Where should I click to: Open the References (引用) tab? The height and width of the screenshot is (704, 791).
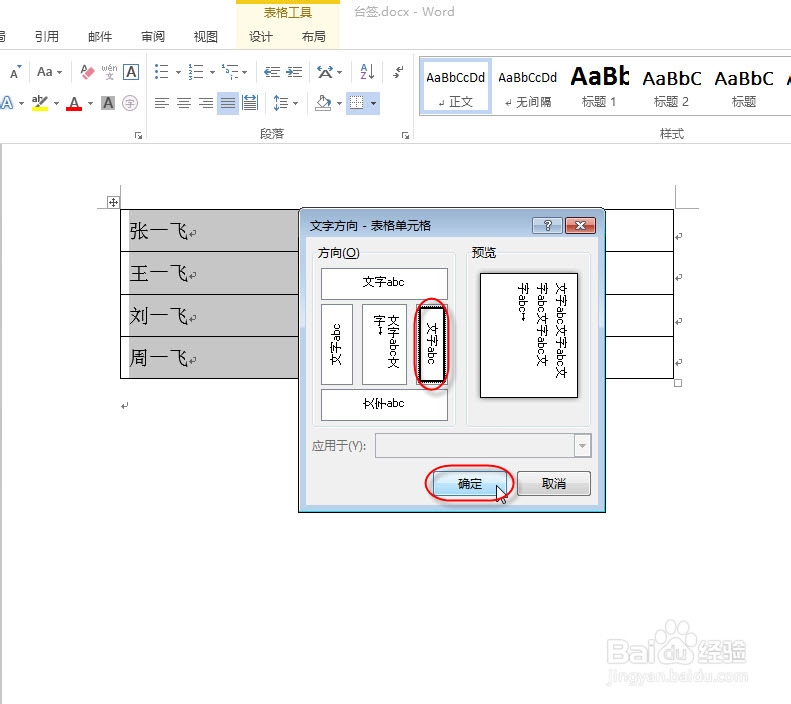(x=47, y=36)
